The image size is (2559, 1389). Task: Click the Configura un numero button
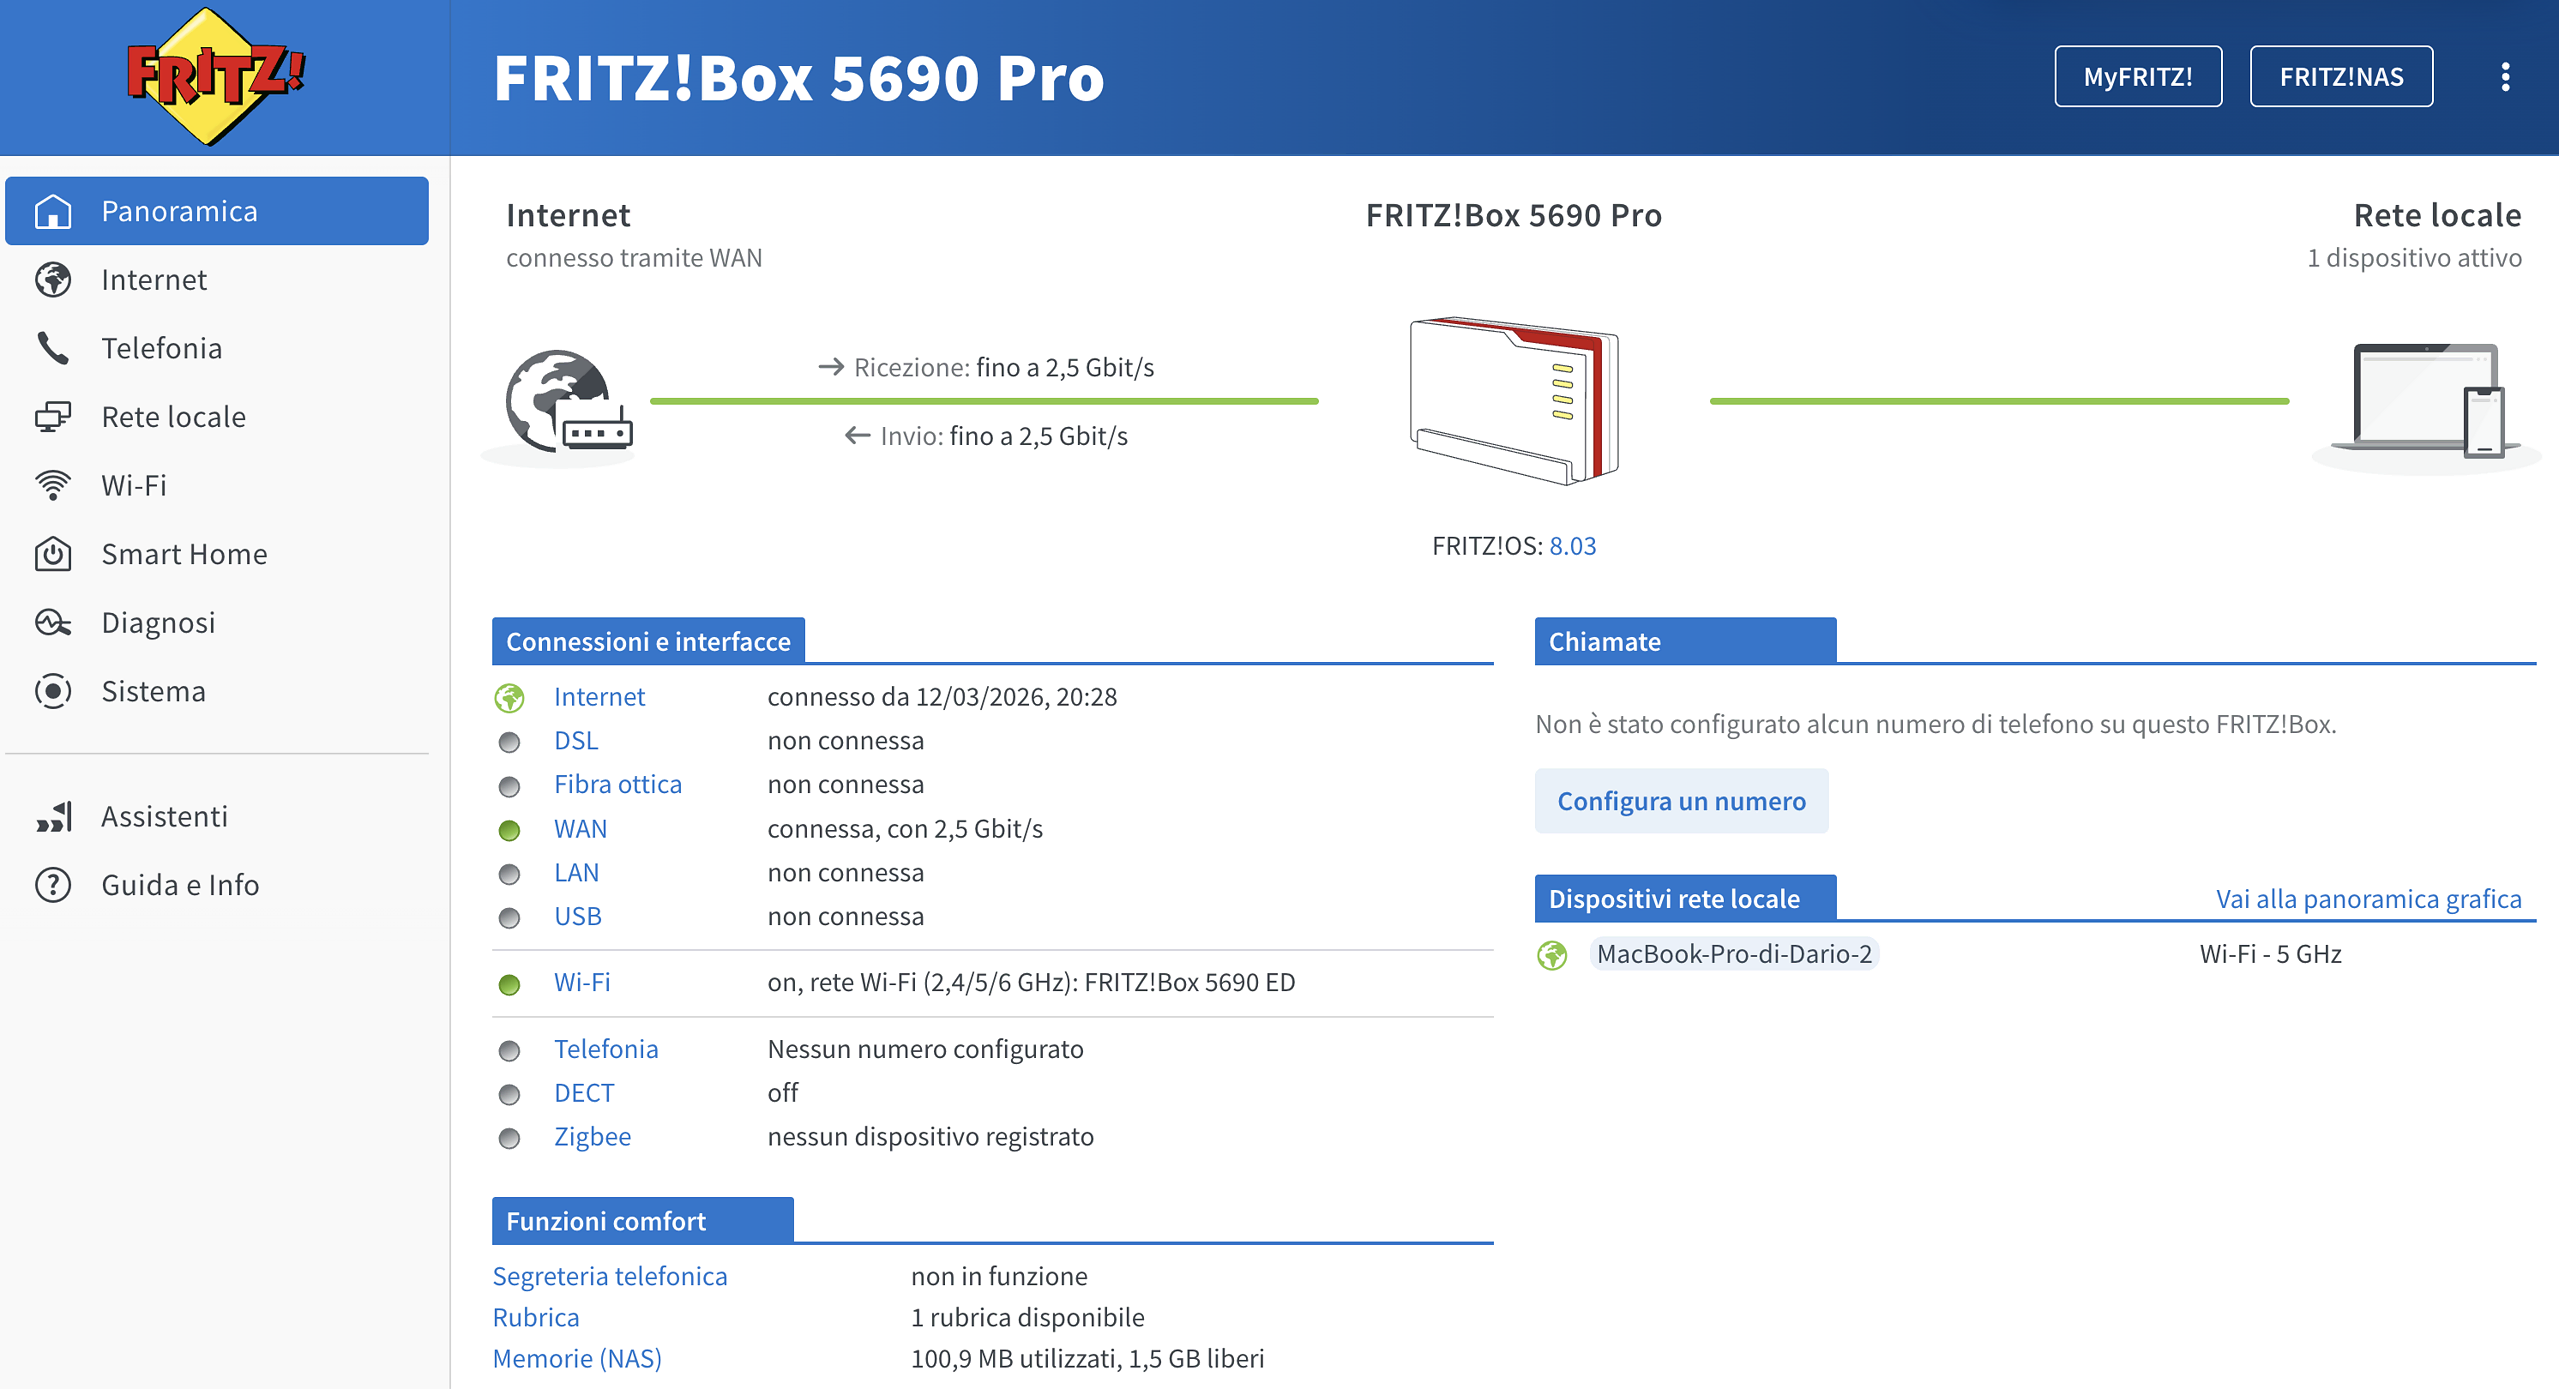[x=1681, y=800]
